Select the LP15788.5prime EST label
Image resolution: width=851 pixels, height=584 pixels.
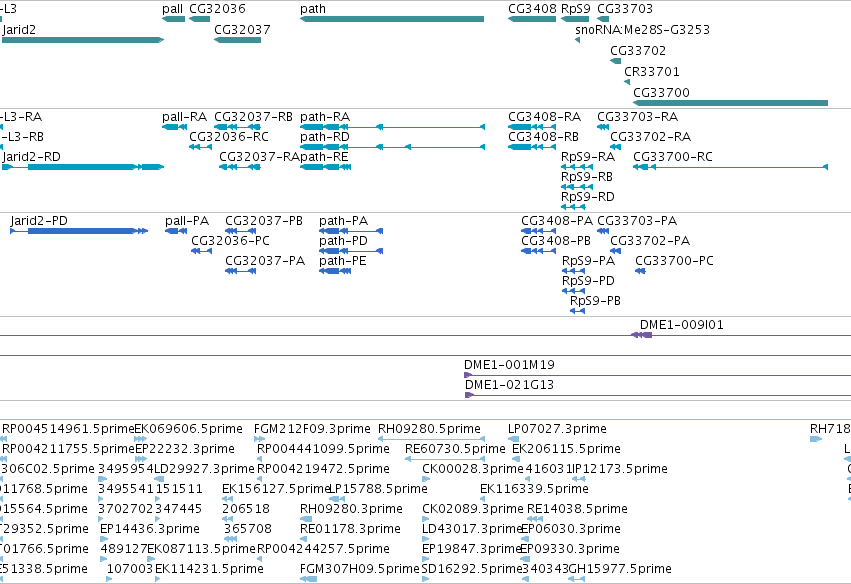pos(378,489)
